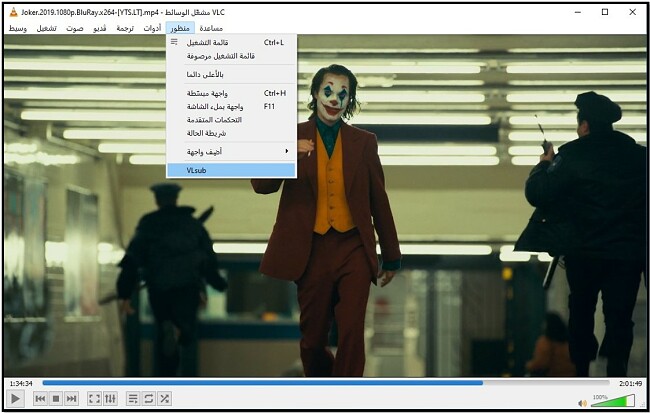
Task: Open the مساعدة menu
Action: 211,28
